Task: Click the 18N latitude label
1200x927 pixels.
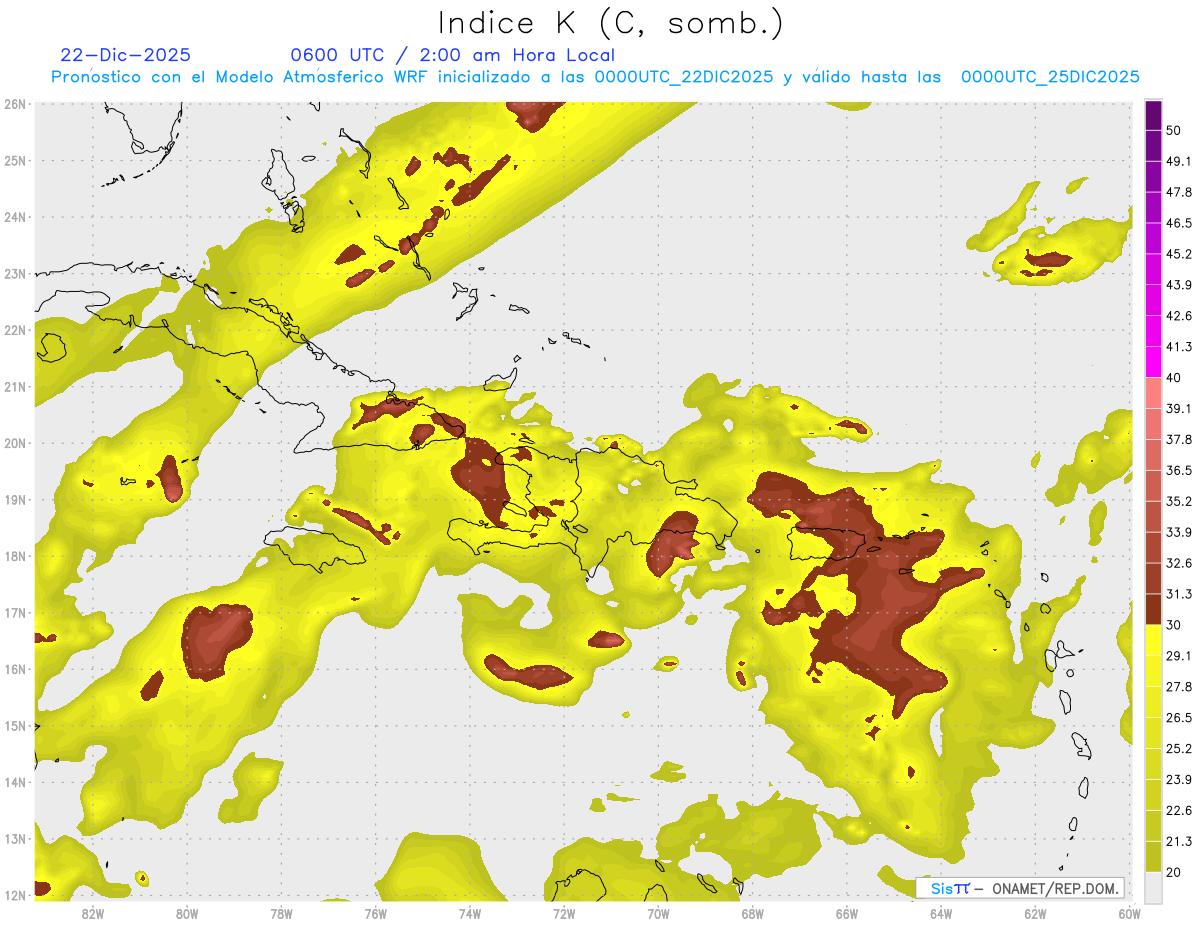Action: click(15, 556)
